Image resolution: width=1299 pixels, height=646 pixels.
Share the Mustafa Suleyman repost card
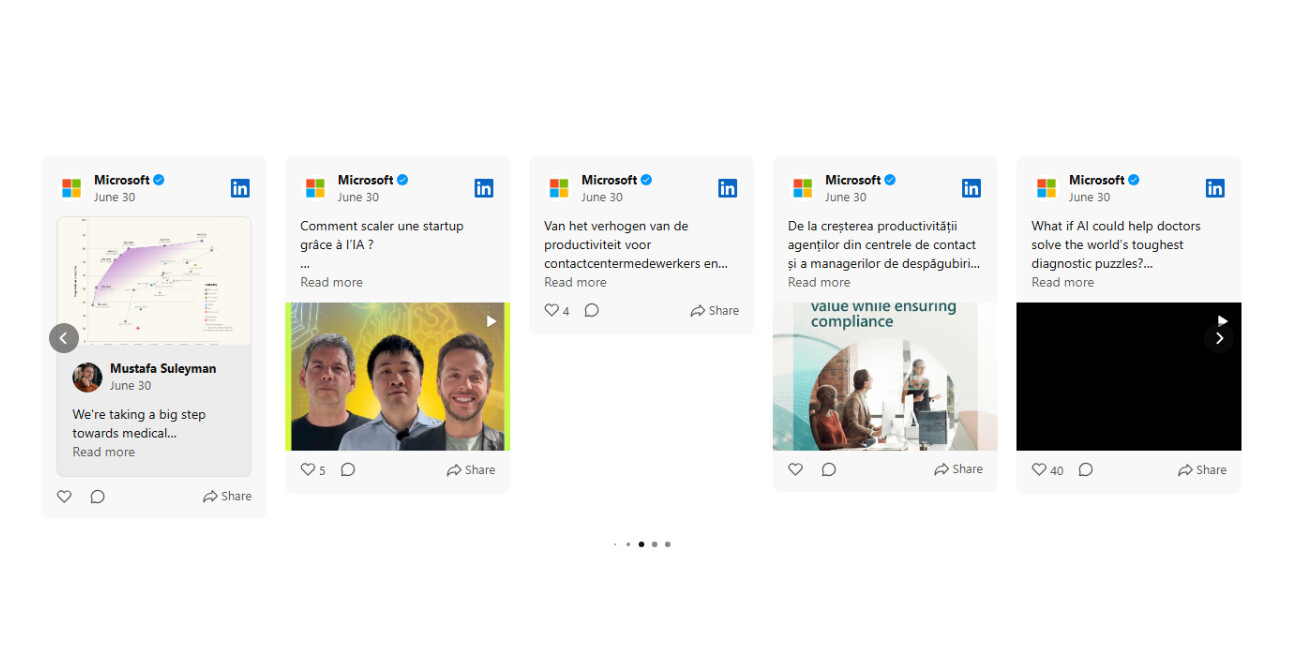click(227, 496)
